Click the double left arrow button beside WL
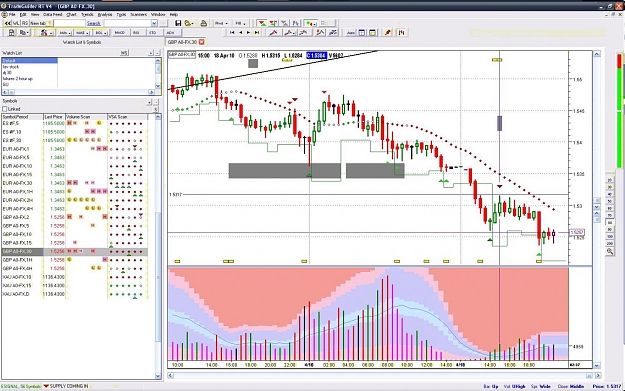 click(8, 23)
